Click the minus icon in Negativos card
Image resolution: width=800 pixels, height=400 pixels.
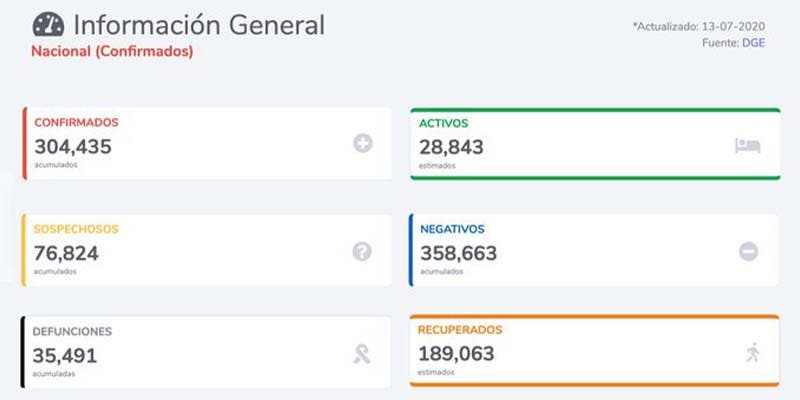pos(748,252)
